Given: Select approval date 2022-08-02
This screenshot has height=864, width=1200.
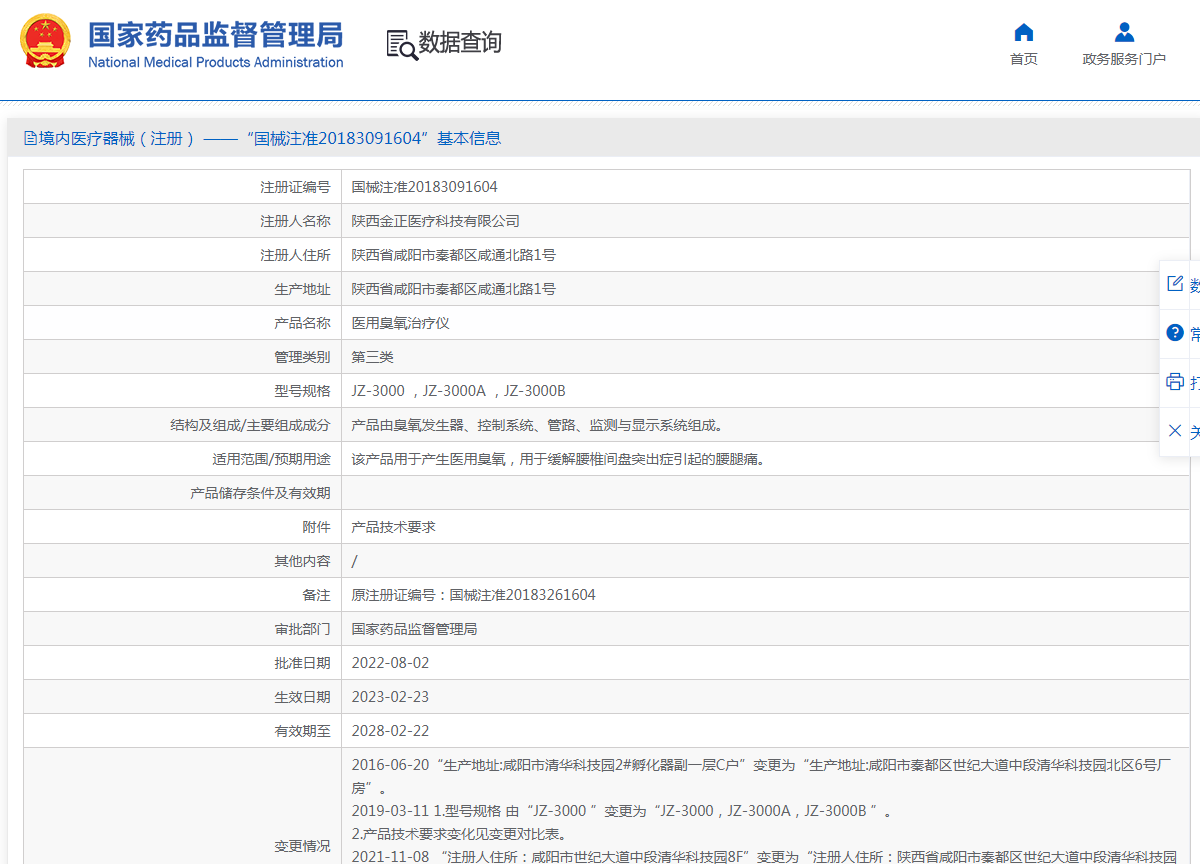Looking at the screenshot, I should (x=390, y=663).
